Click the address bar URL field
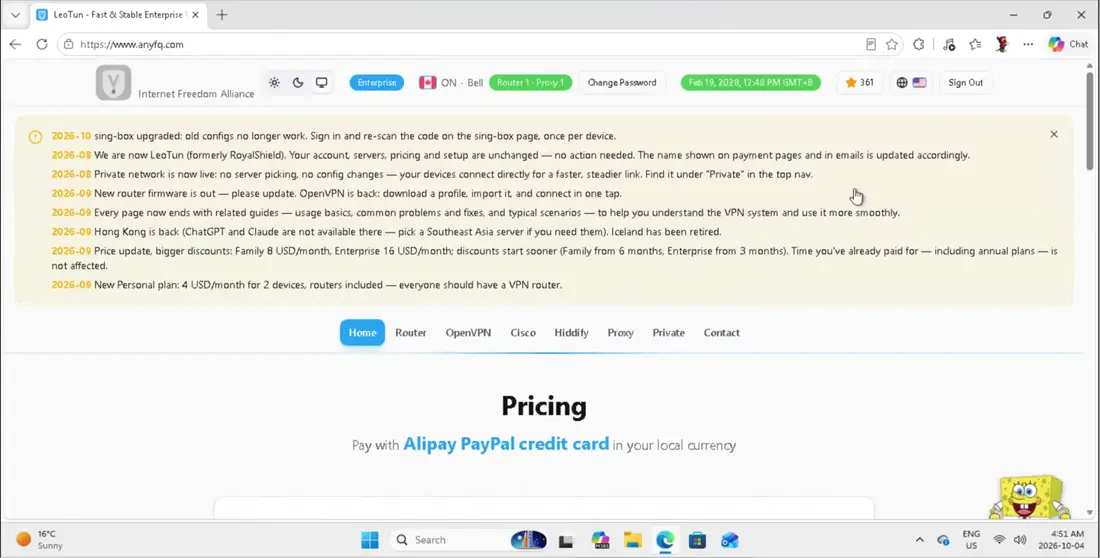 (463, 44)
